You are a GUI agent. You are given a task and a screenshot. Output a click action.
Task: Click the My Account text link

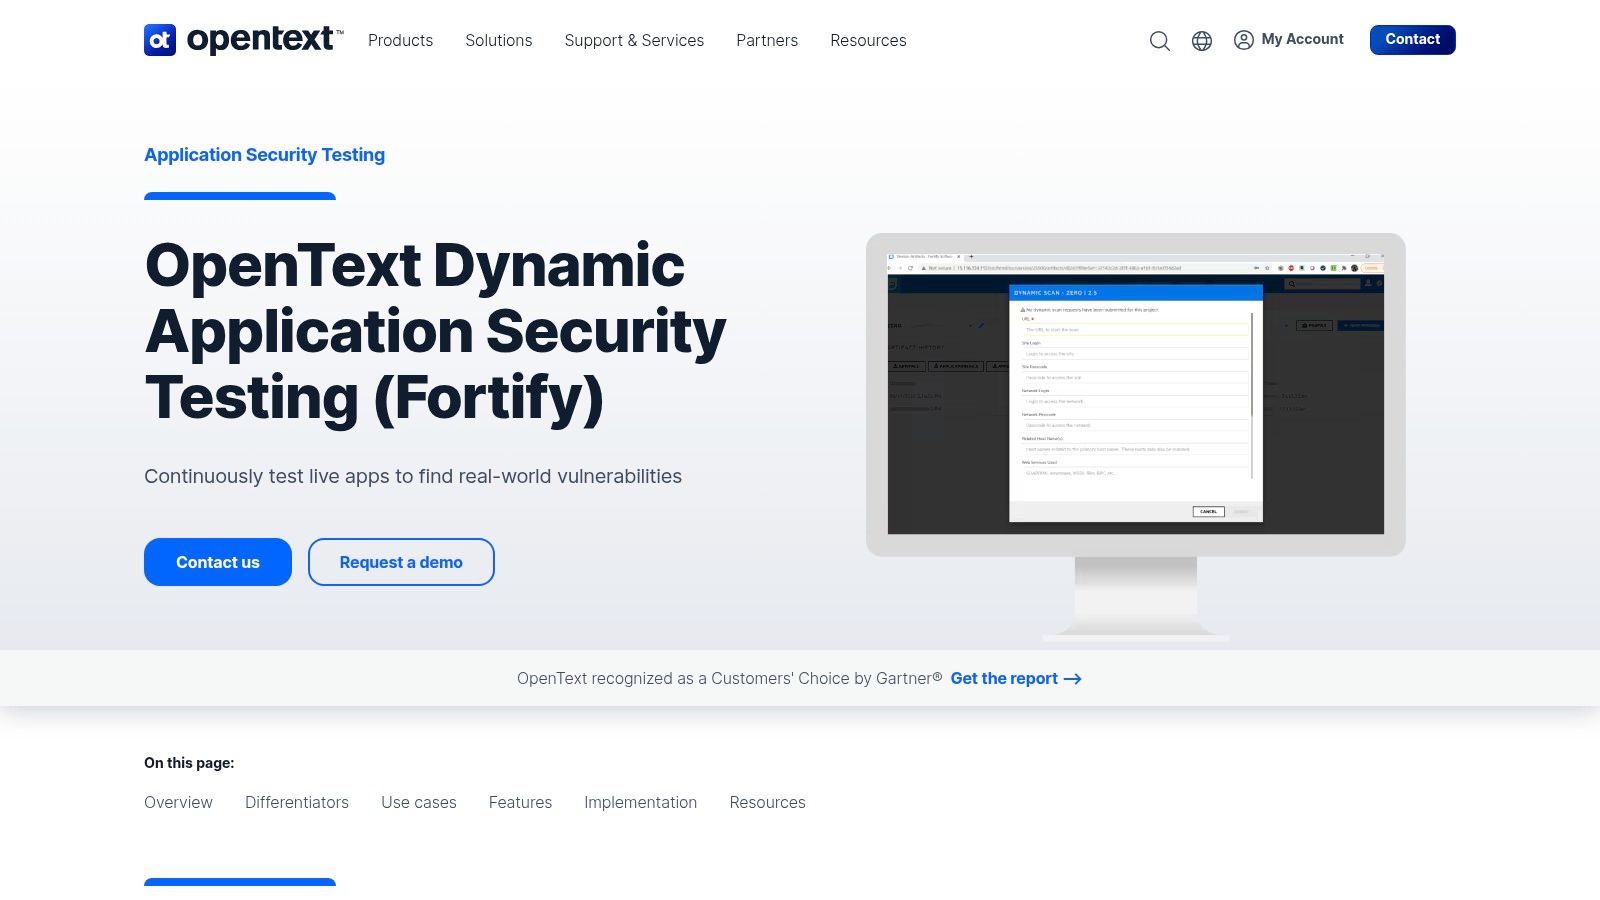click(1302, 39)
